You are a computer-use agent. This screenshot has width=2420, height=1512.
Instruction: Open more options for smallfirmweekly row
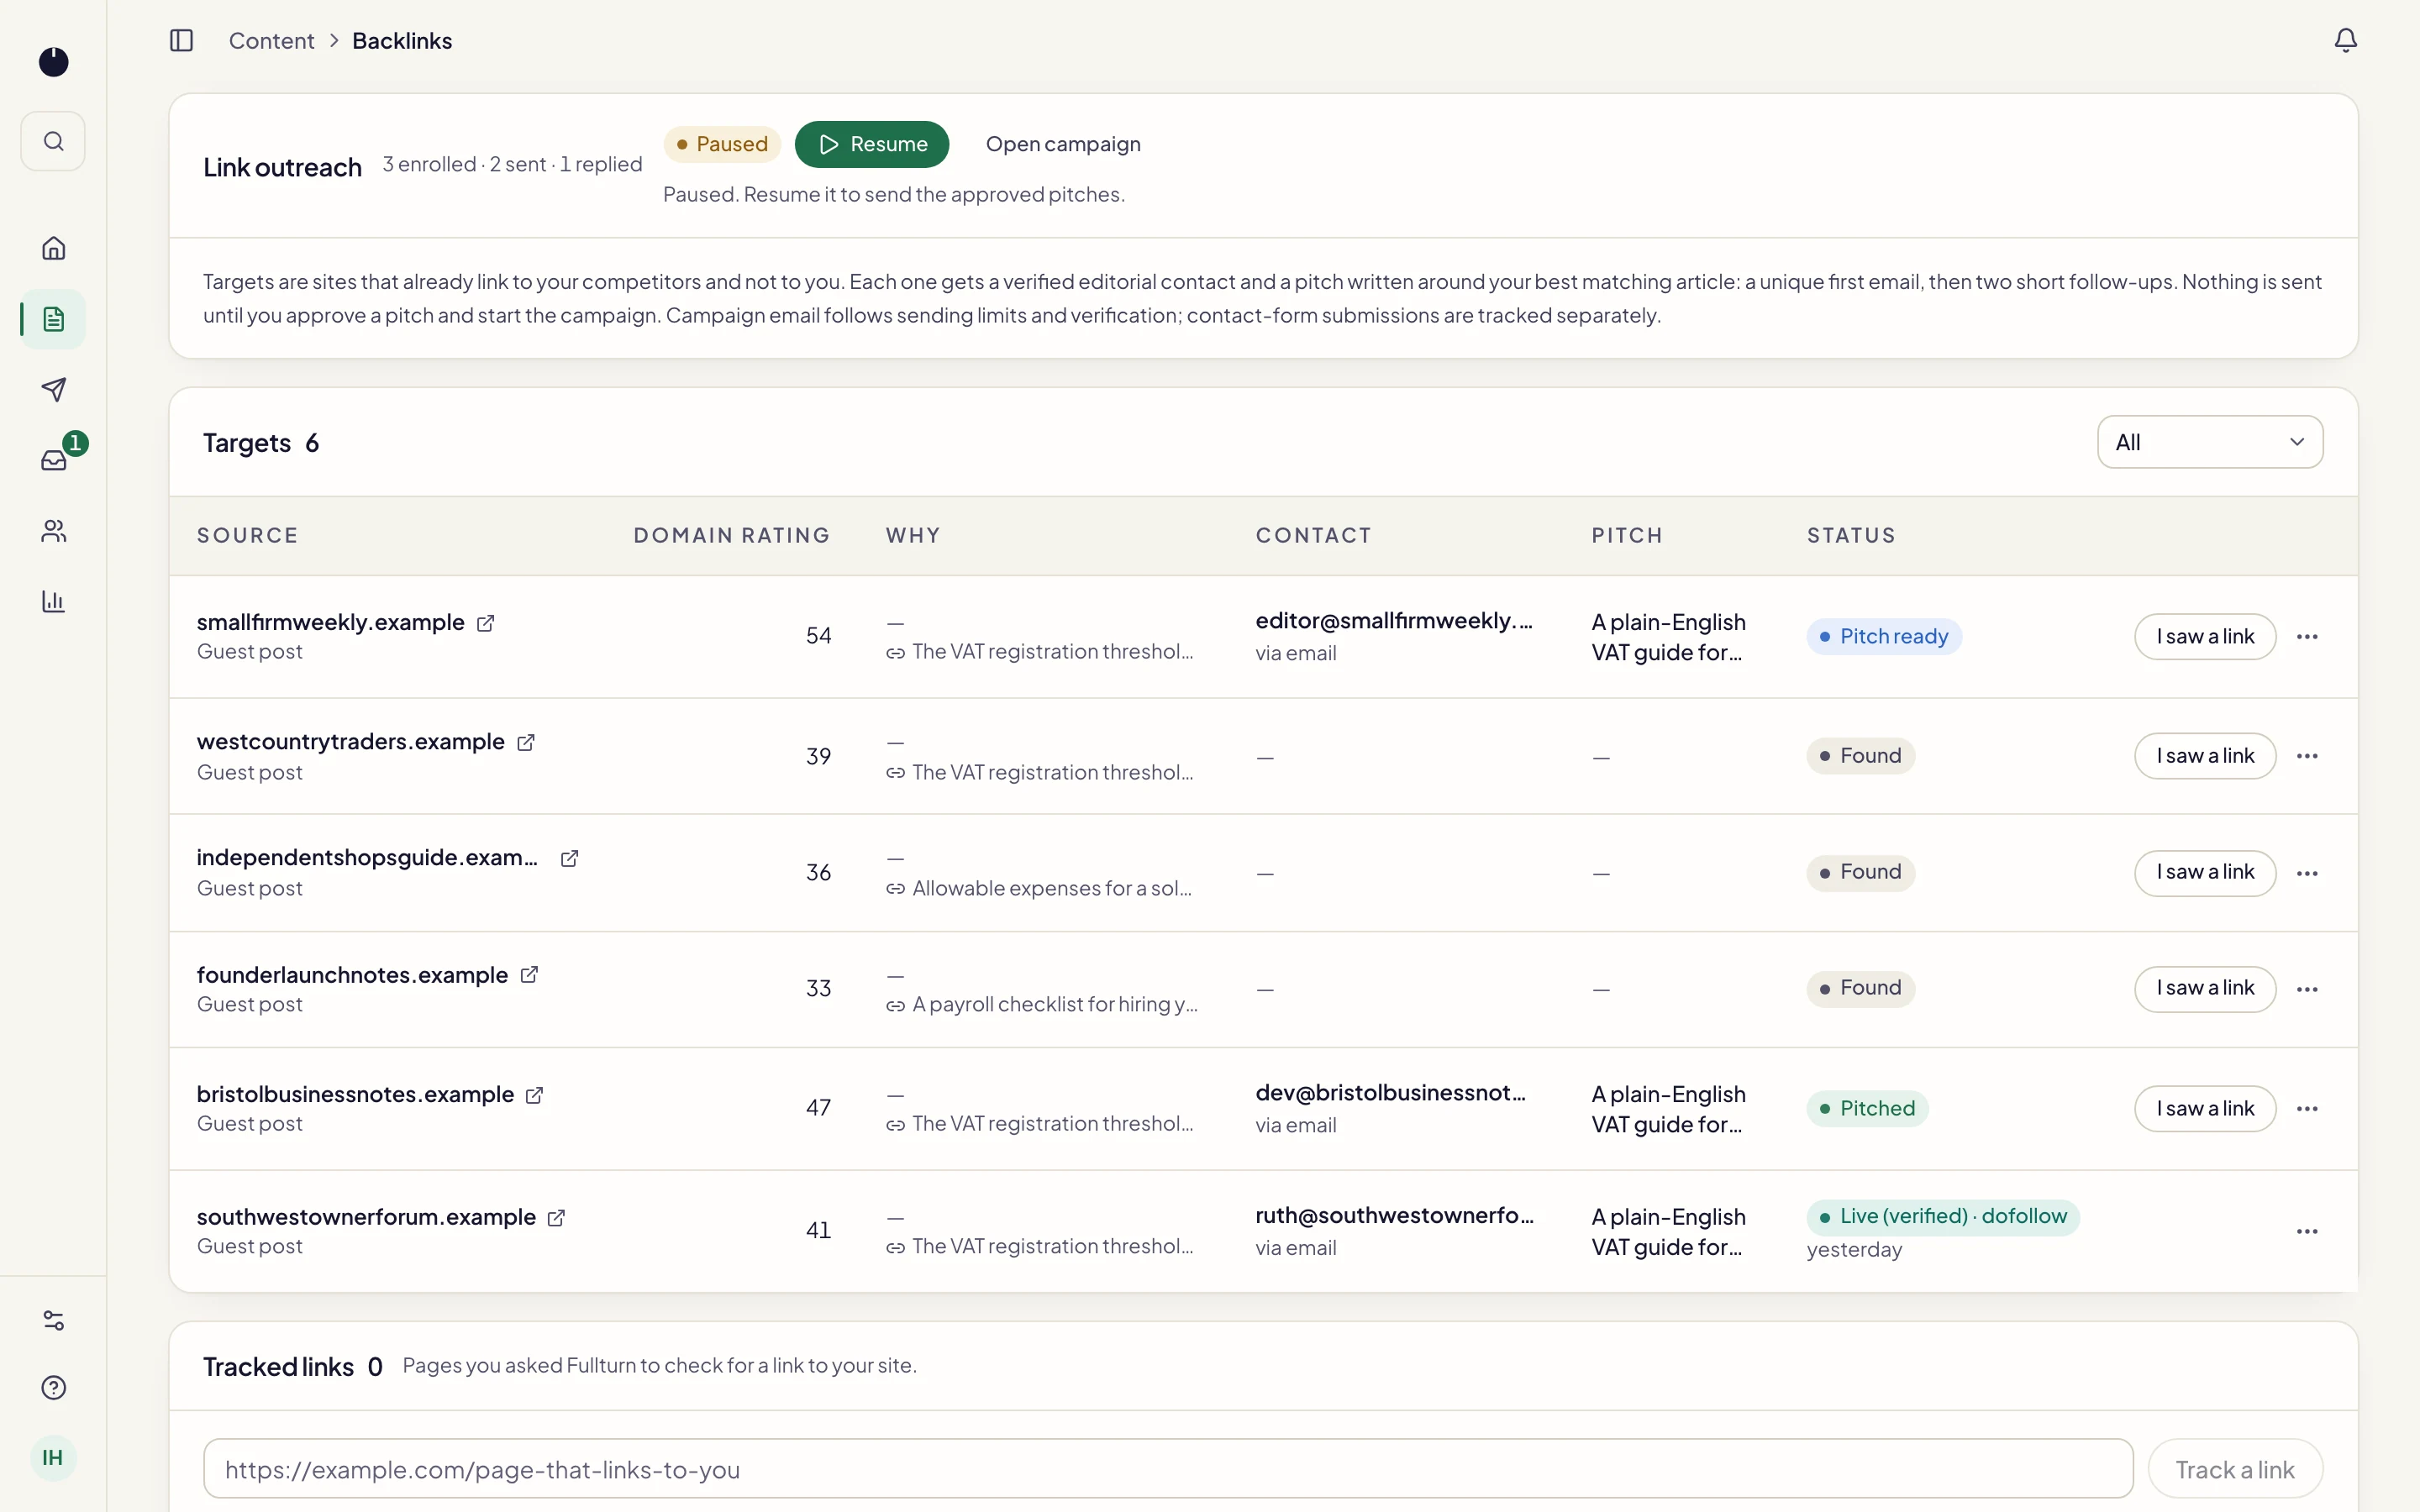click(x=2307, y=637)
